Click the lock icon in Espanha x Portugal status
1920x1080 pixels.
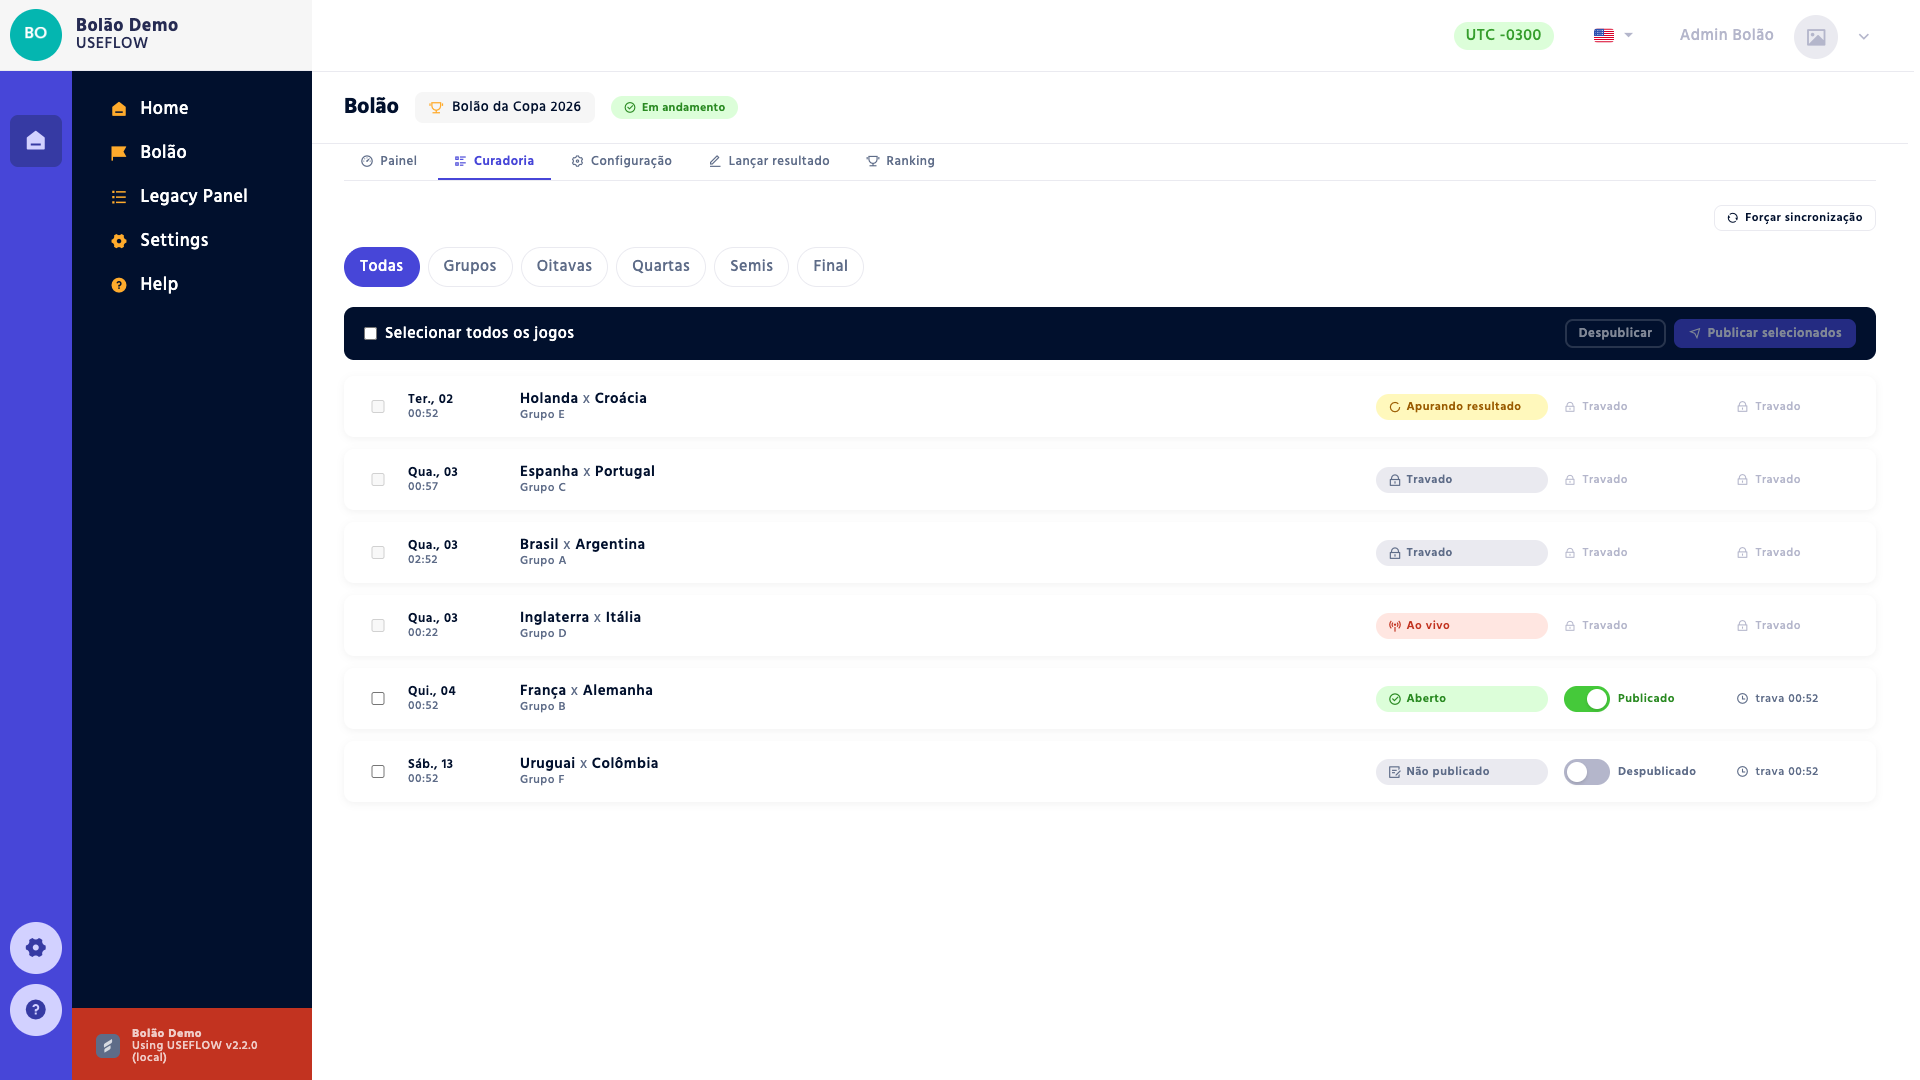click(x=1394, y=480)
